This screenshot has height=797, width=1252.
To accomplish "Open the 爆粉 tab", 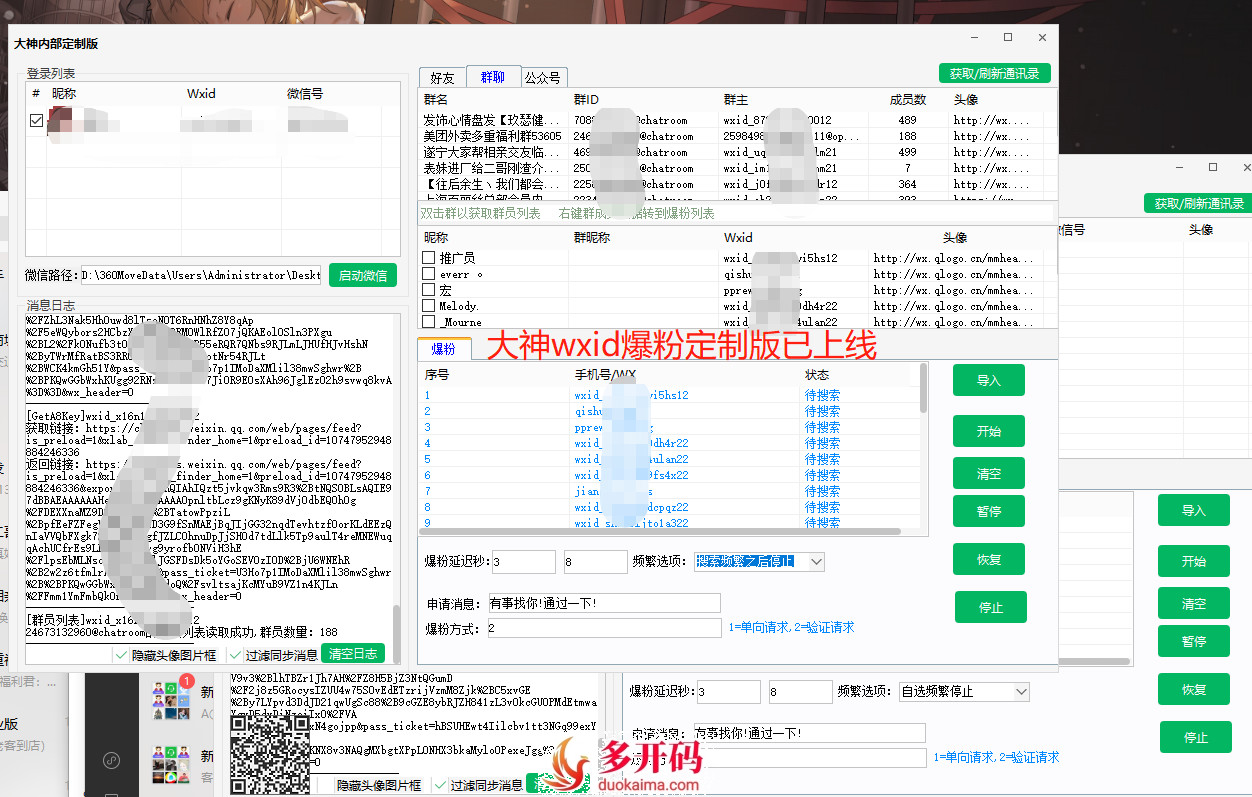I will (443, 349).
